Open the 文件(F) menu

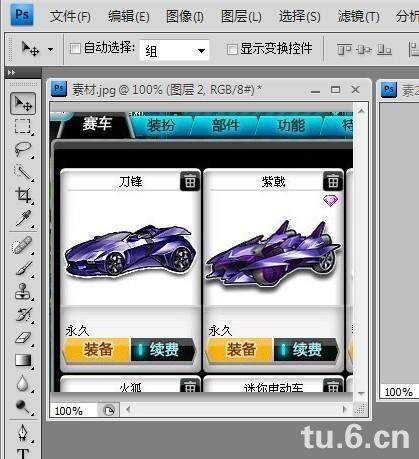coord(70,16)
